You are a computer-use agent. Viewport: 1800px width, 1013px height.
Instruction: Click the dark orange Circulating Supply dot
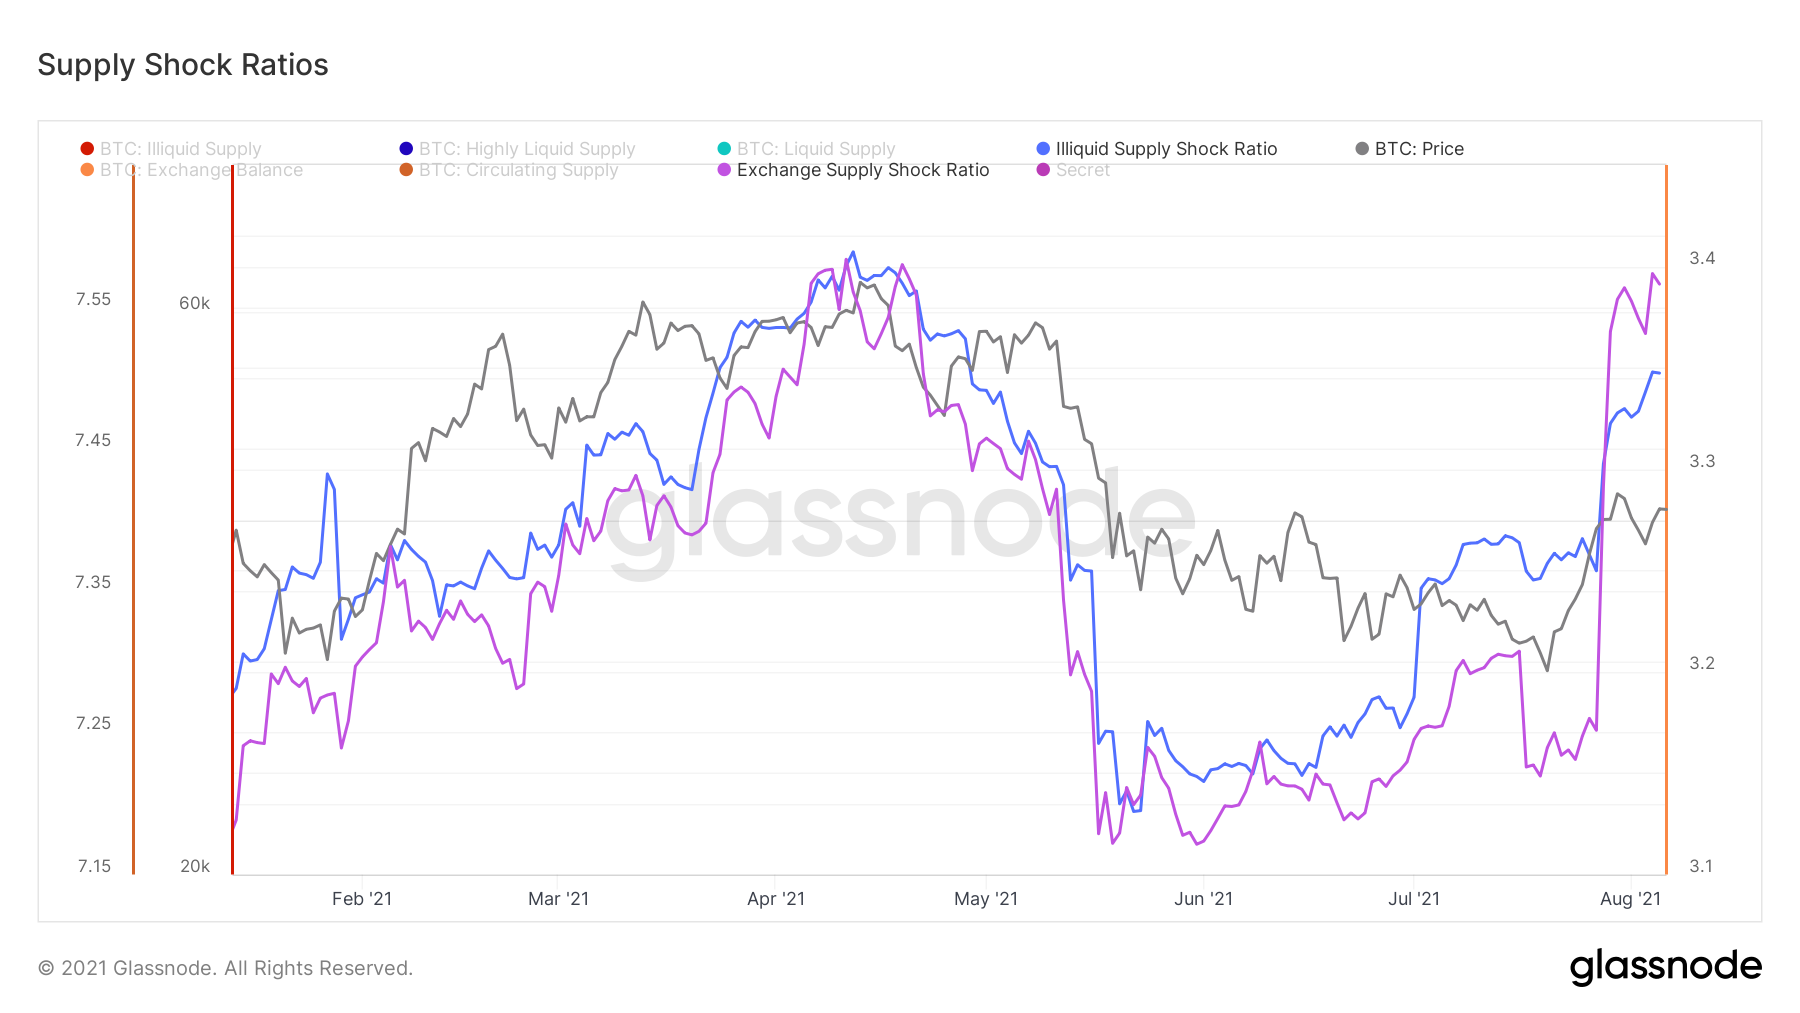click(406, 170)
